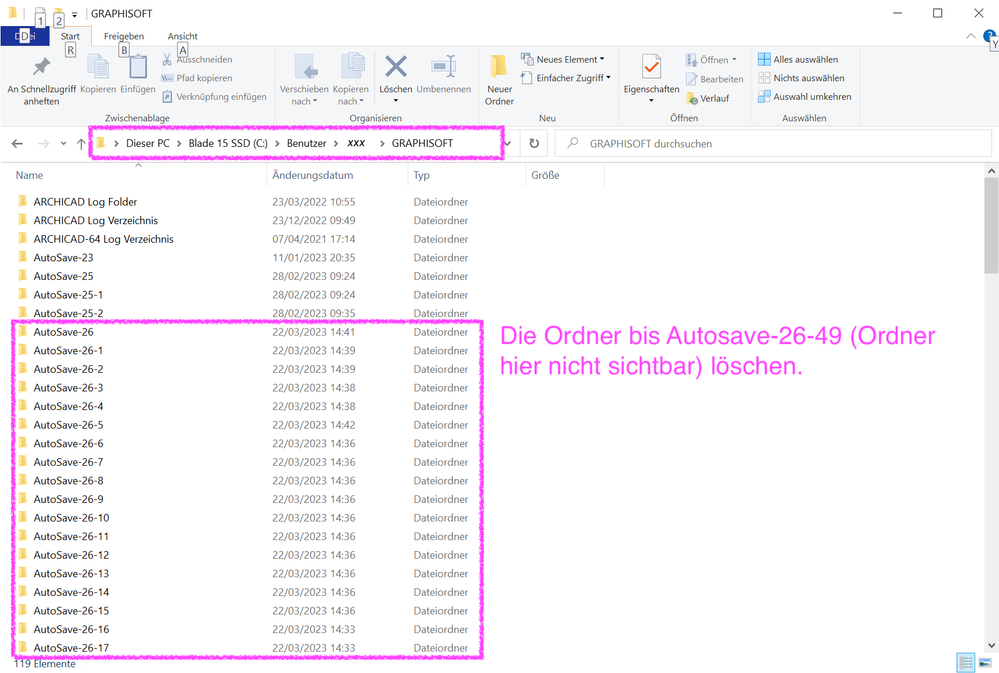Image resolution: width=999 pixels, height=673 pixels.
Task: Open the Datei file tab
Action: tap(25, 36)
